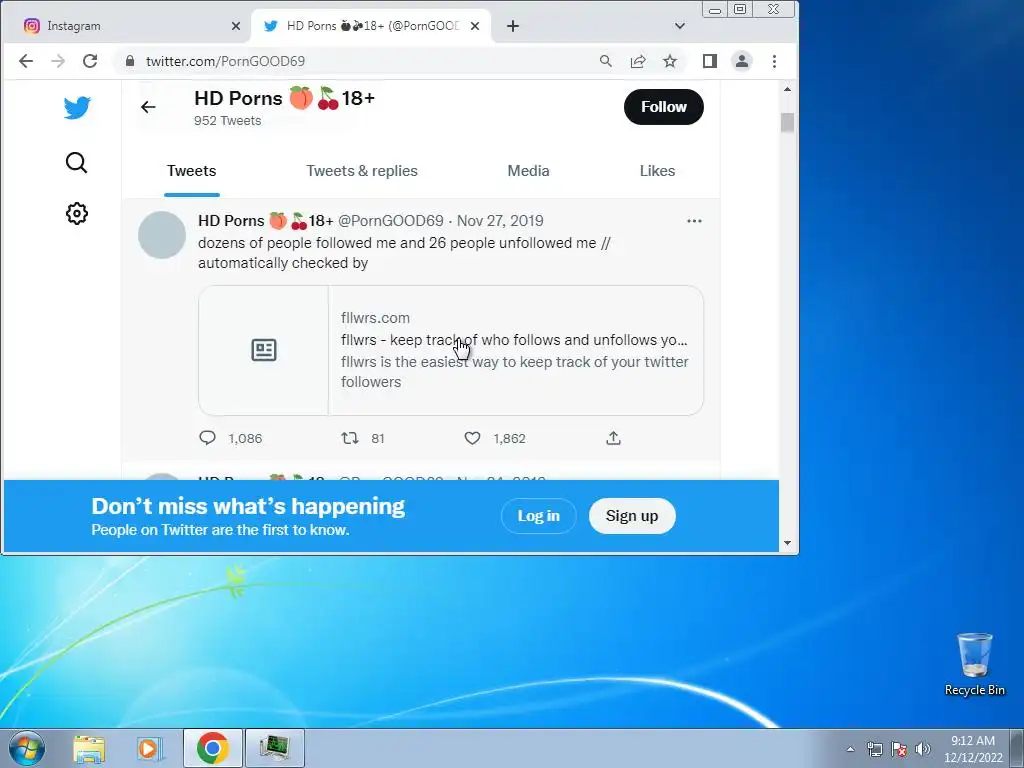This screenshot has height=768, width=1024.
Task: Open the Chrome profile avatar menu
Action: pos(742,61)
